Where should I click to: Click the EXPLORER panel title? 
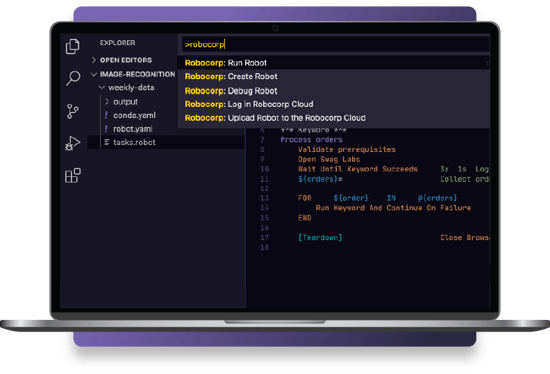click(x=118, y=43)
